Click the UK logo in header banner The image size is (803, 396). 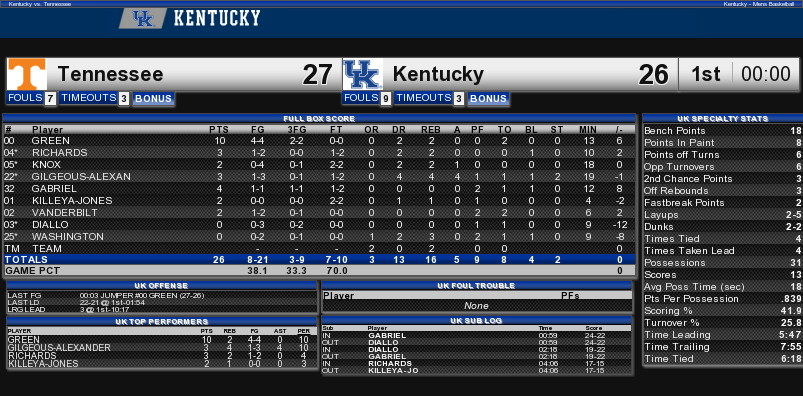143,18
